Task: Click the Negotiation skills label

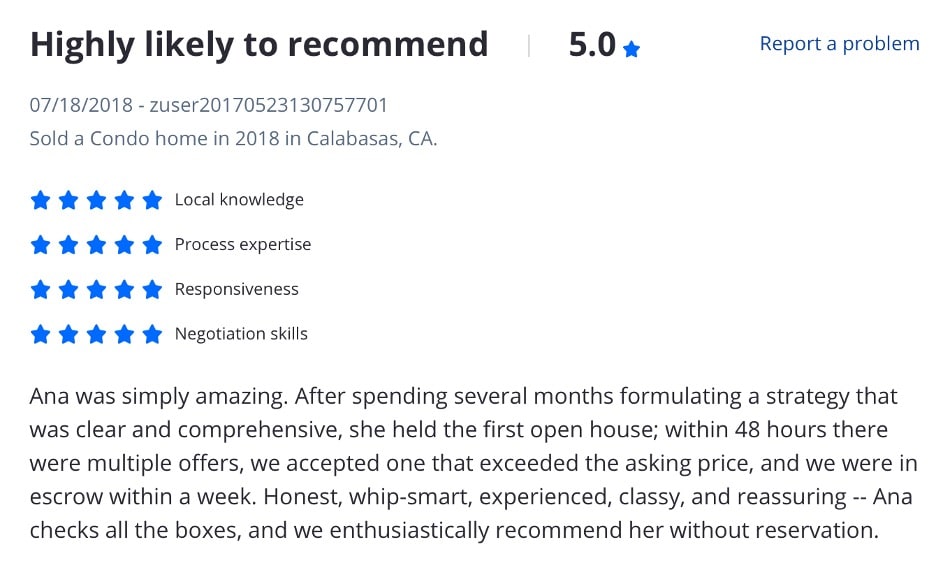Action: (x=241, y=334)
